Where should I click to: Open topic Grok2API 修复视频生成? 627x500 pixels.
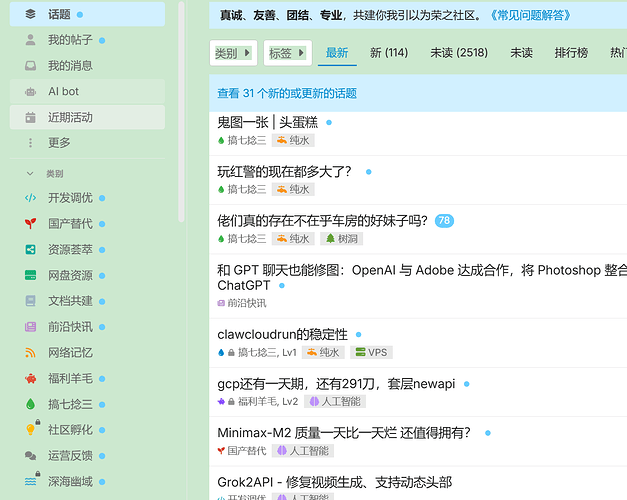(x=335, y=482)
